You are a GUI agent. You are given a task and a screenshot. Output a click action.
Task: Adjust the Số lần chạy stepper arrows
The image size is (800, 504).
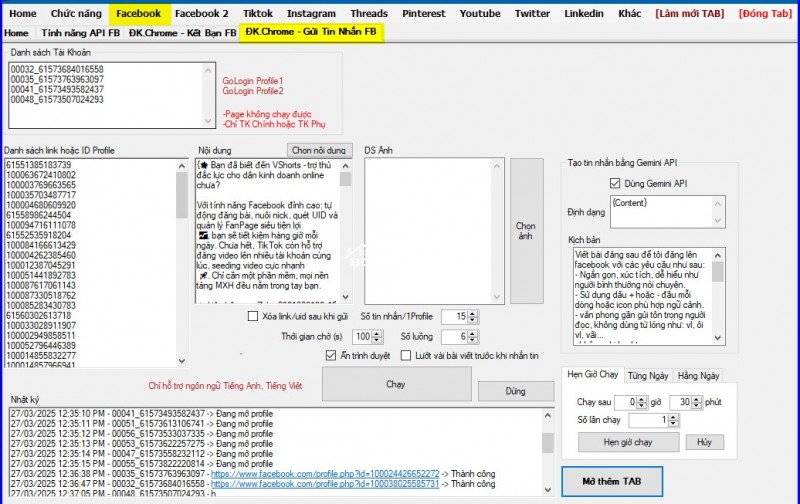[673, 420]
